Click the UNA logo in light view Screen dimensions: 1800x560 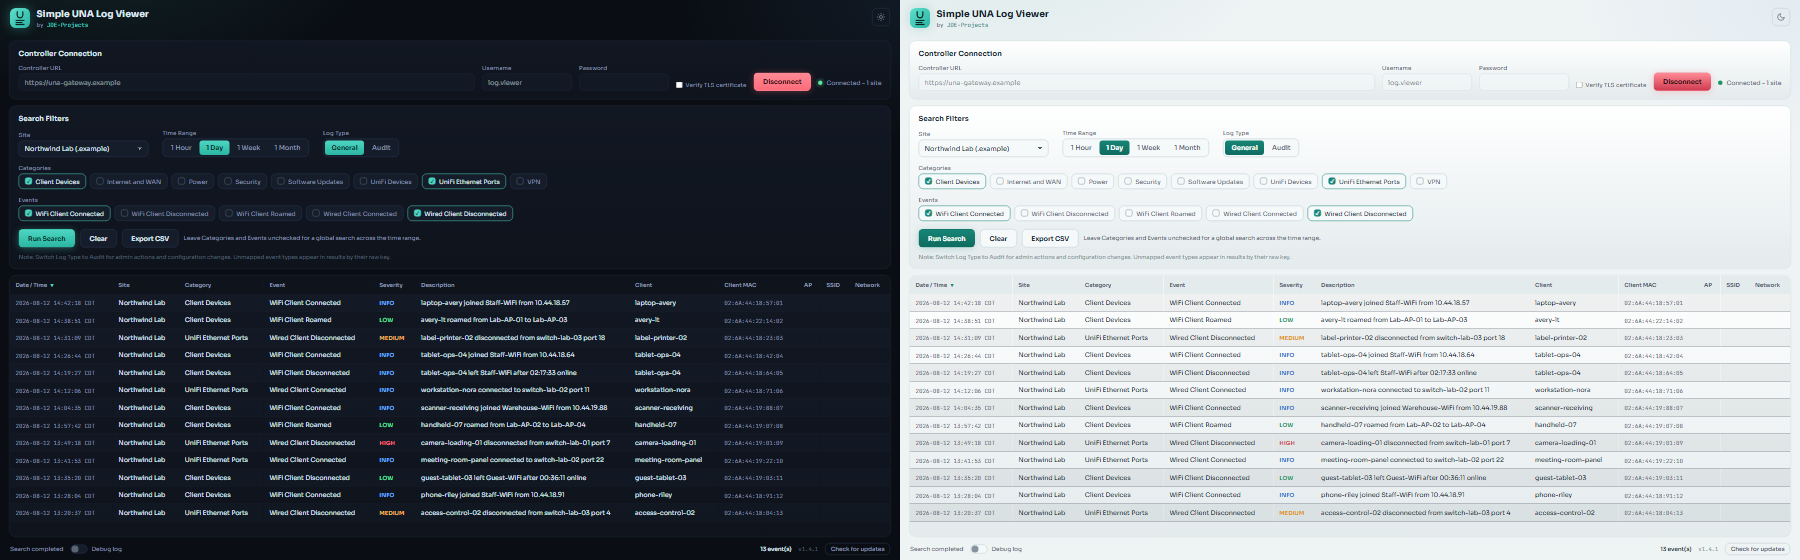tap(919, 18)
